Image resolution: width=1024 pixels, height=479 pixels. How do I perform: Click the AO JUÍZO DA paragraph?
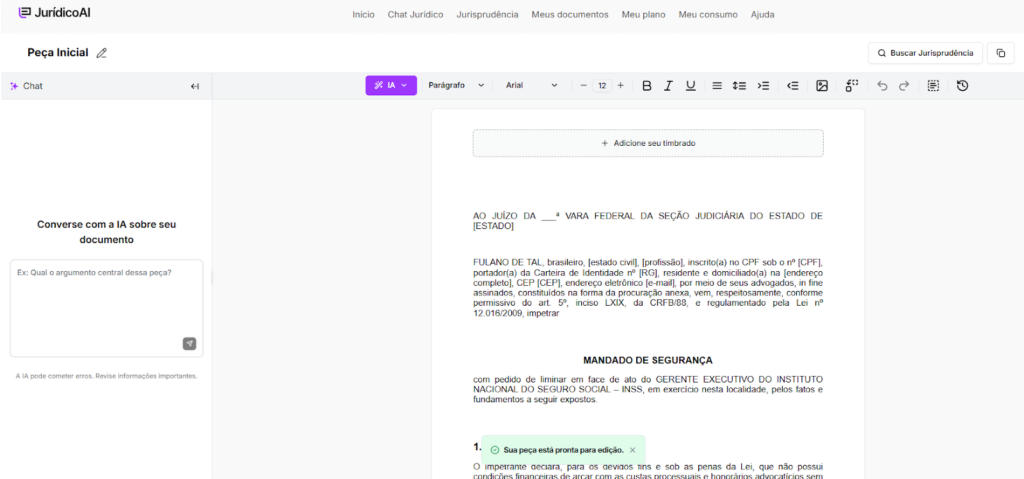point(648,221)
